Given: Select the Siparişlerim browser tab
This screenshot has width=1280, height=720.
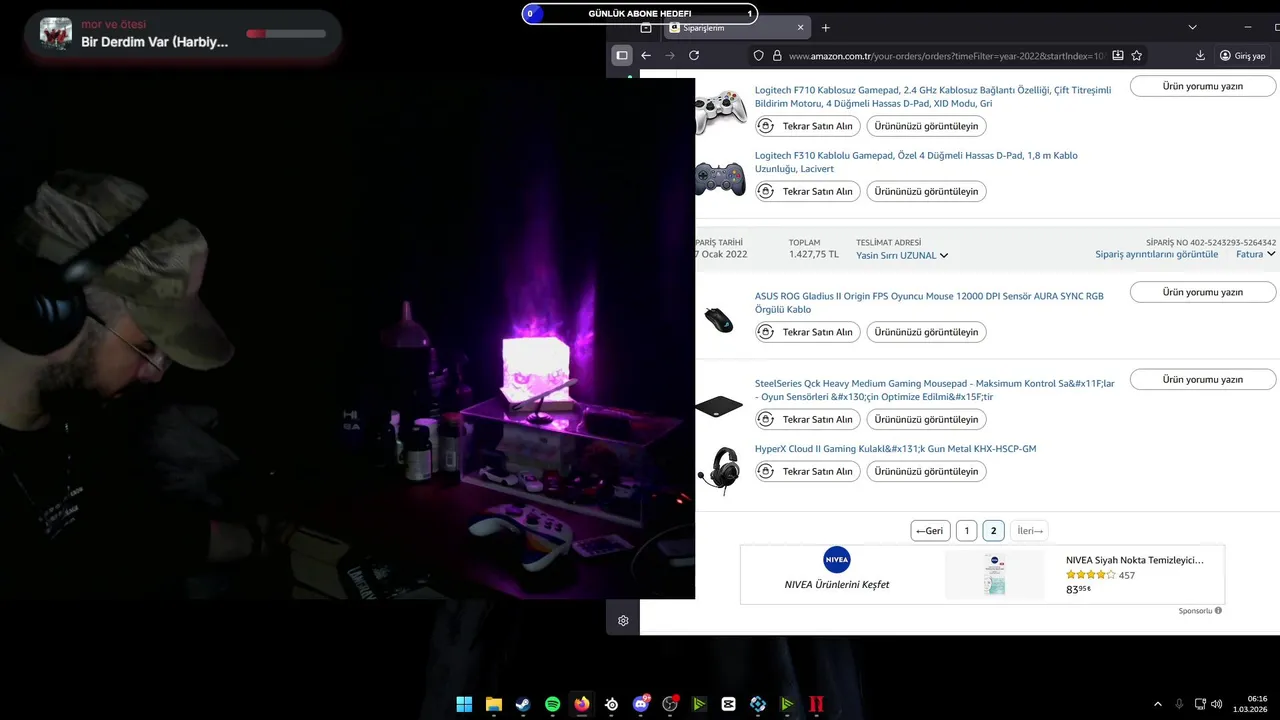Looking at the screenshot, I should click(739, 28).
